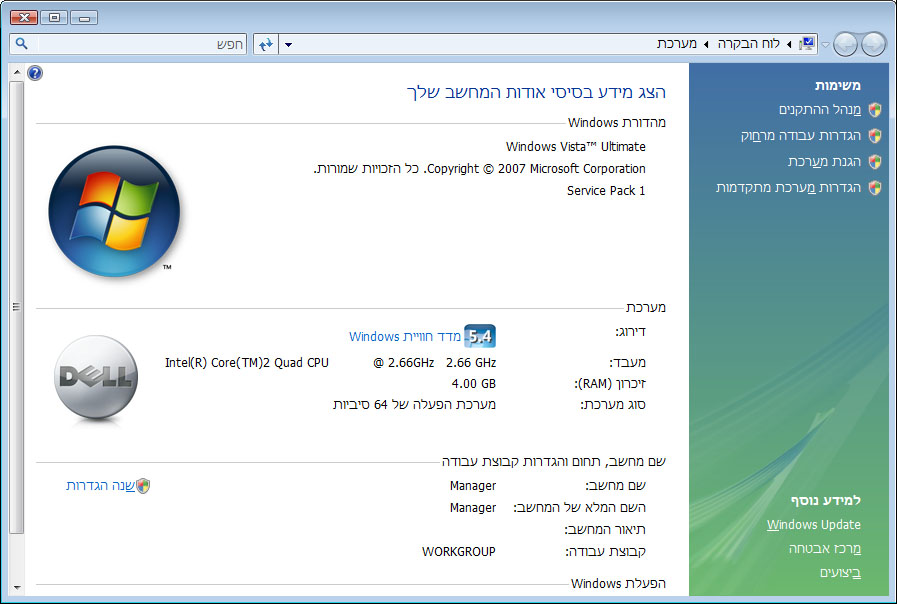Go forward with the Forward arrow button
The image size is (897, 604).
click(846, 44)
